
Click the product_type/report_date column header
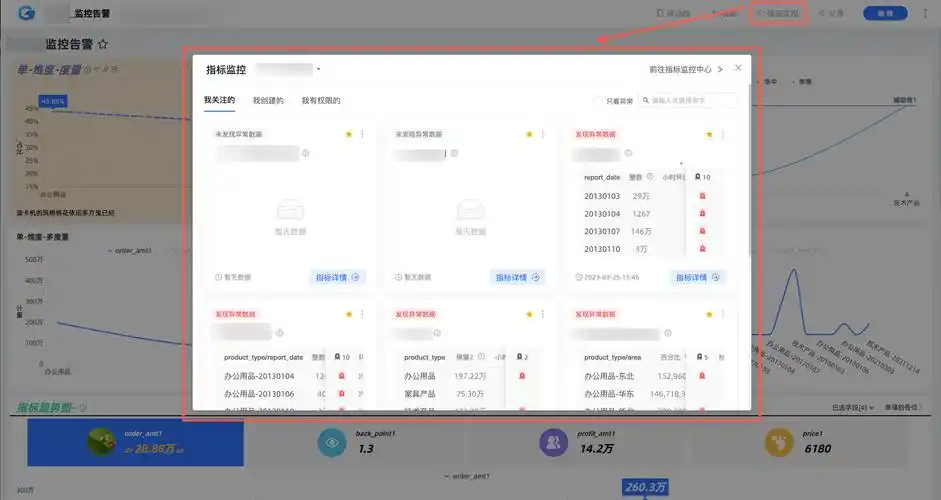pos(263,357)
